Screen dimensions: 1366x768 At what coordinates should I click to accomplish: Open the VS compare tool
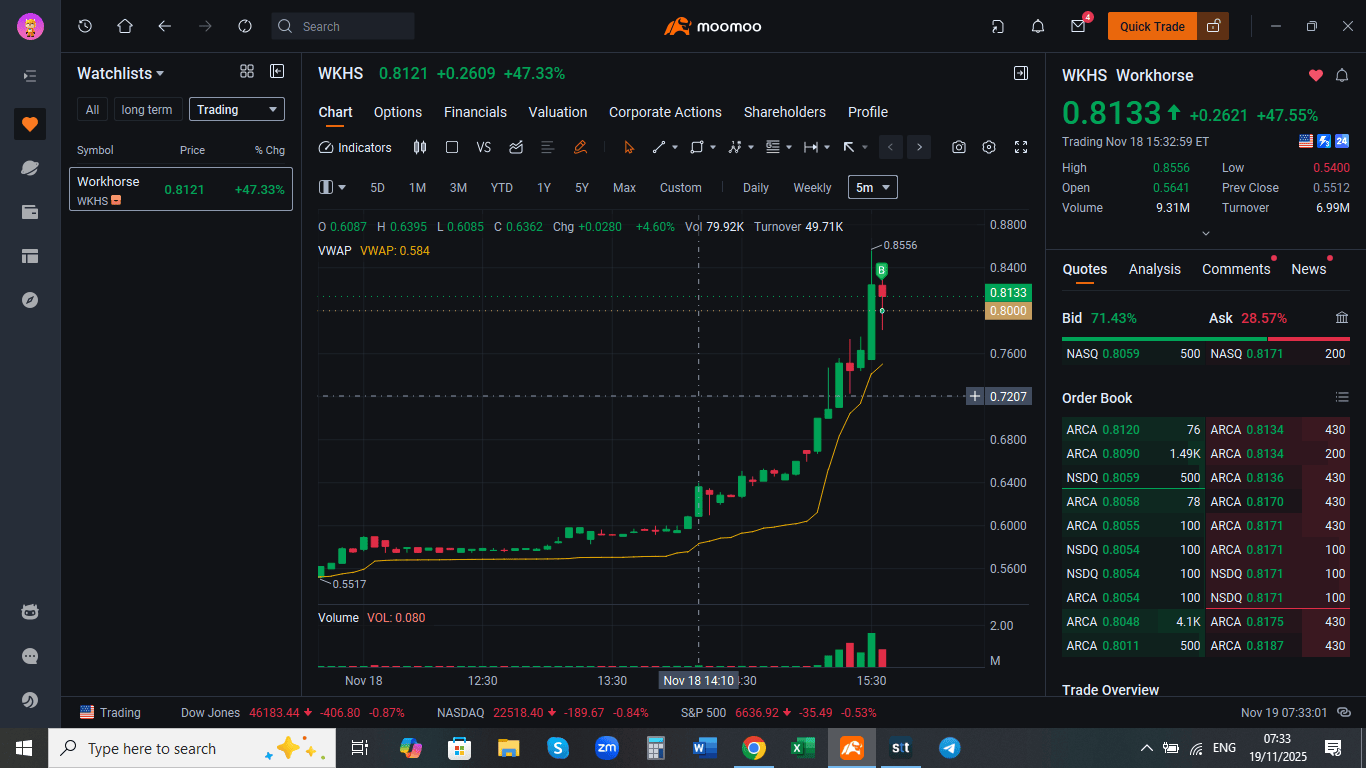click(484, 147)
